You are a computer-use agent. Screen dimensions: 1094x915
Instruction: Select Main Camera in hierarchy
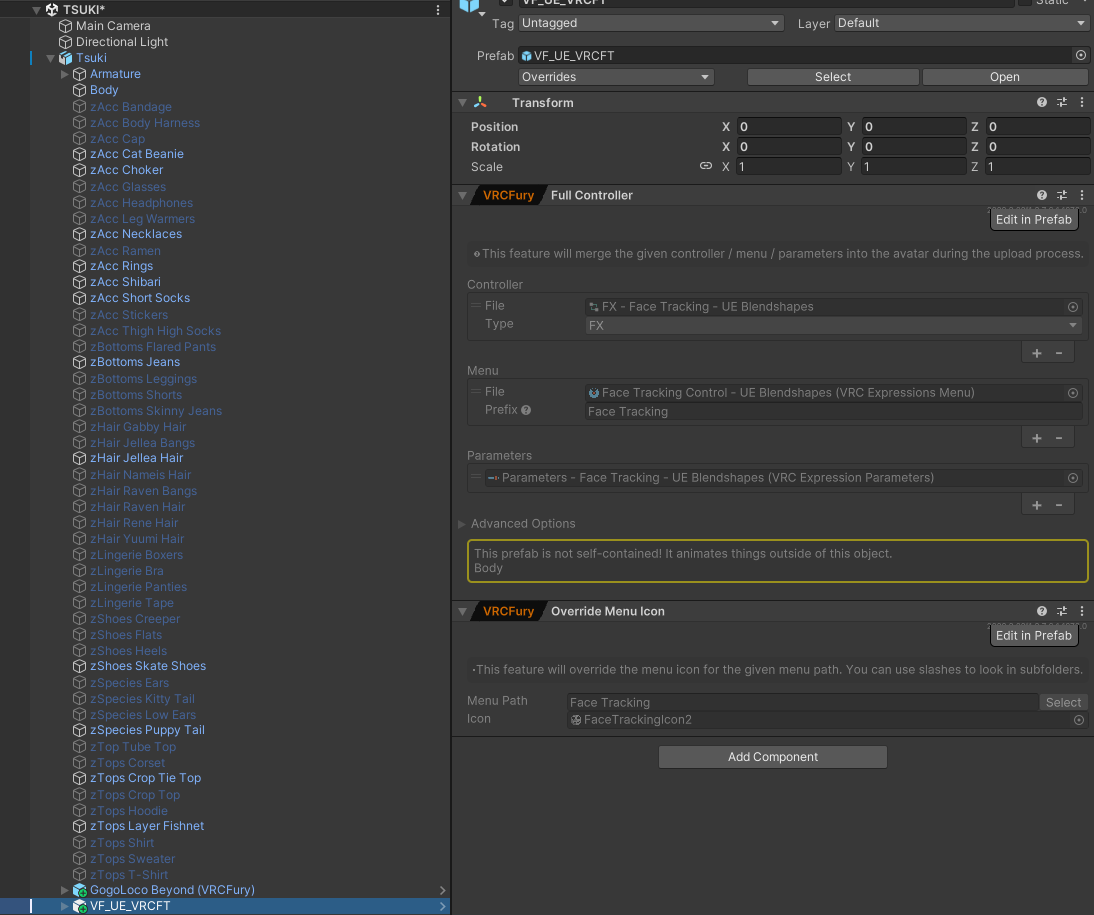point(113,26)
